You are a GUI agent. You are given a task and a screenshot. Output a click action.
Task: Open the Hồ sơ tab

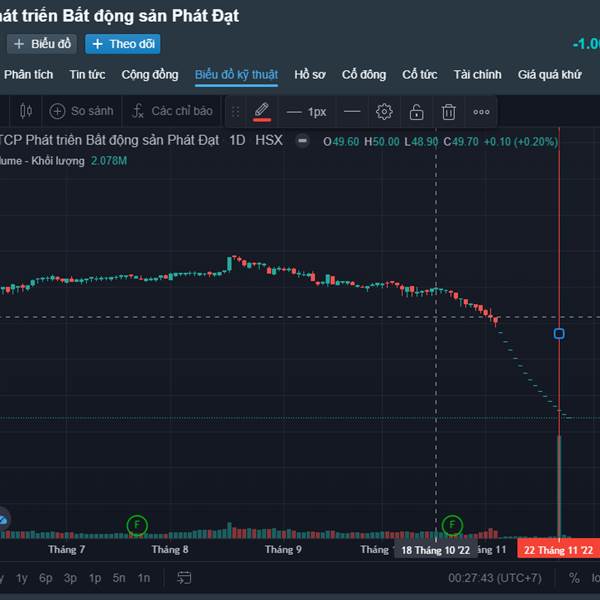[x=310, y=75]
